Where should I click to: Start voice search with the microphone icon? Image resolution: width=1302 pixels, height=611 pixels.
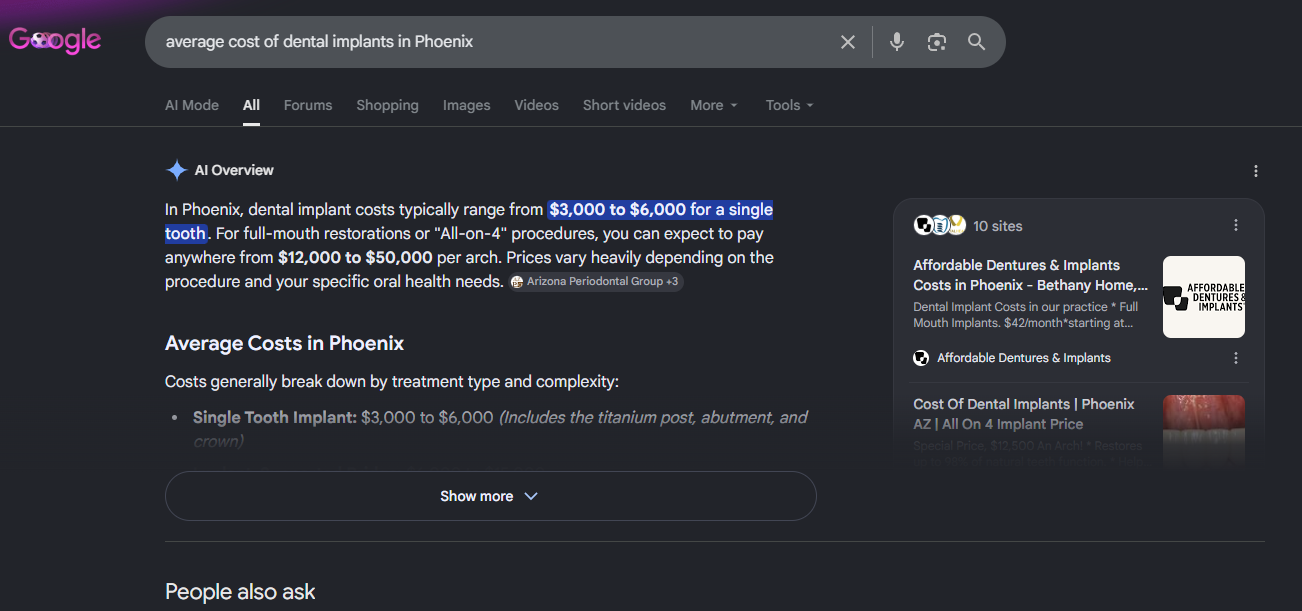point(897,42)
